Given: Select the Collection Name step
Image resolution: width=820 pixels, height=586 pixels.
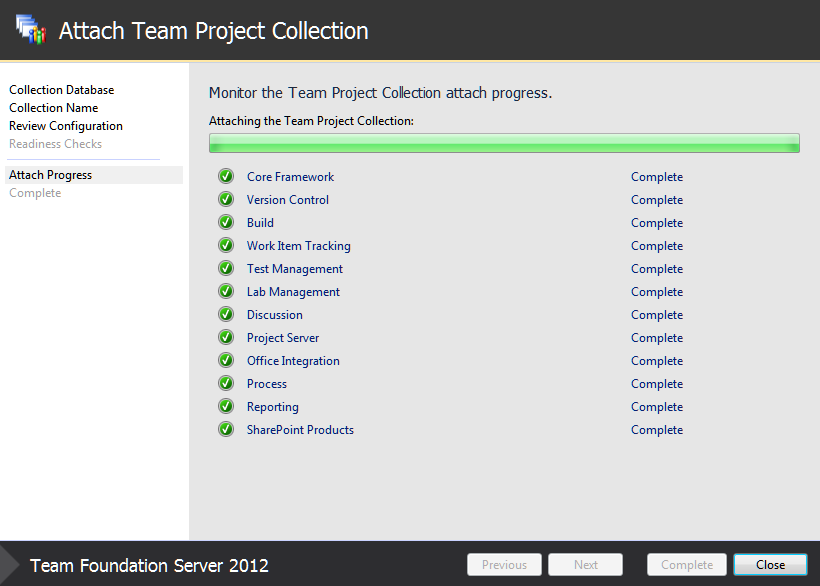Looking at the screenshot, I should tap(53, 108).
